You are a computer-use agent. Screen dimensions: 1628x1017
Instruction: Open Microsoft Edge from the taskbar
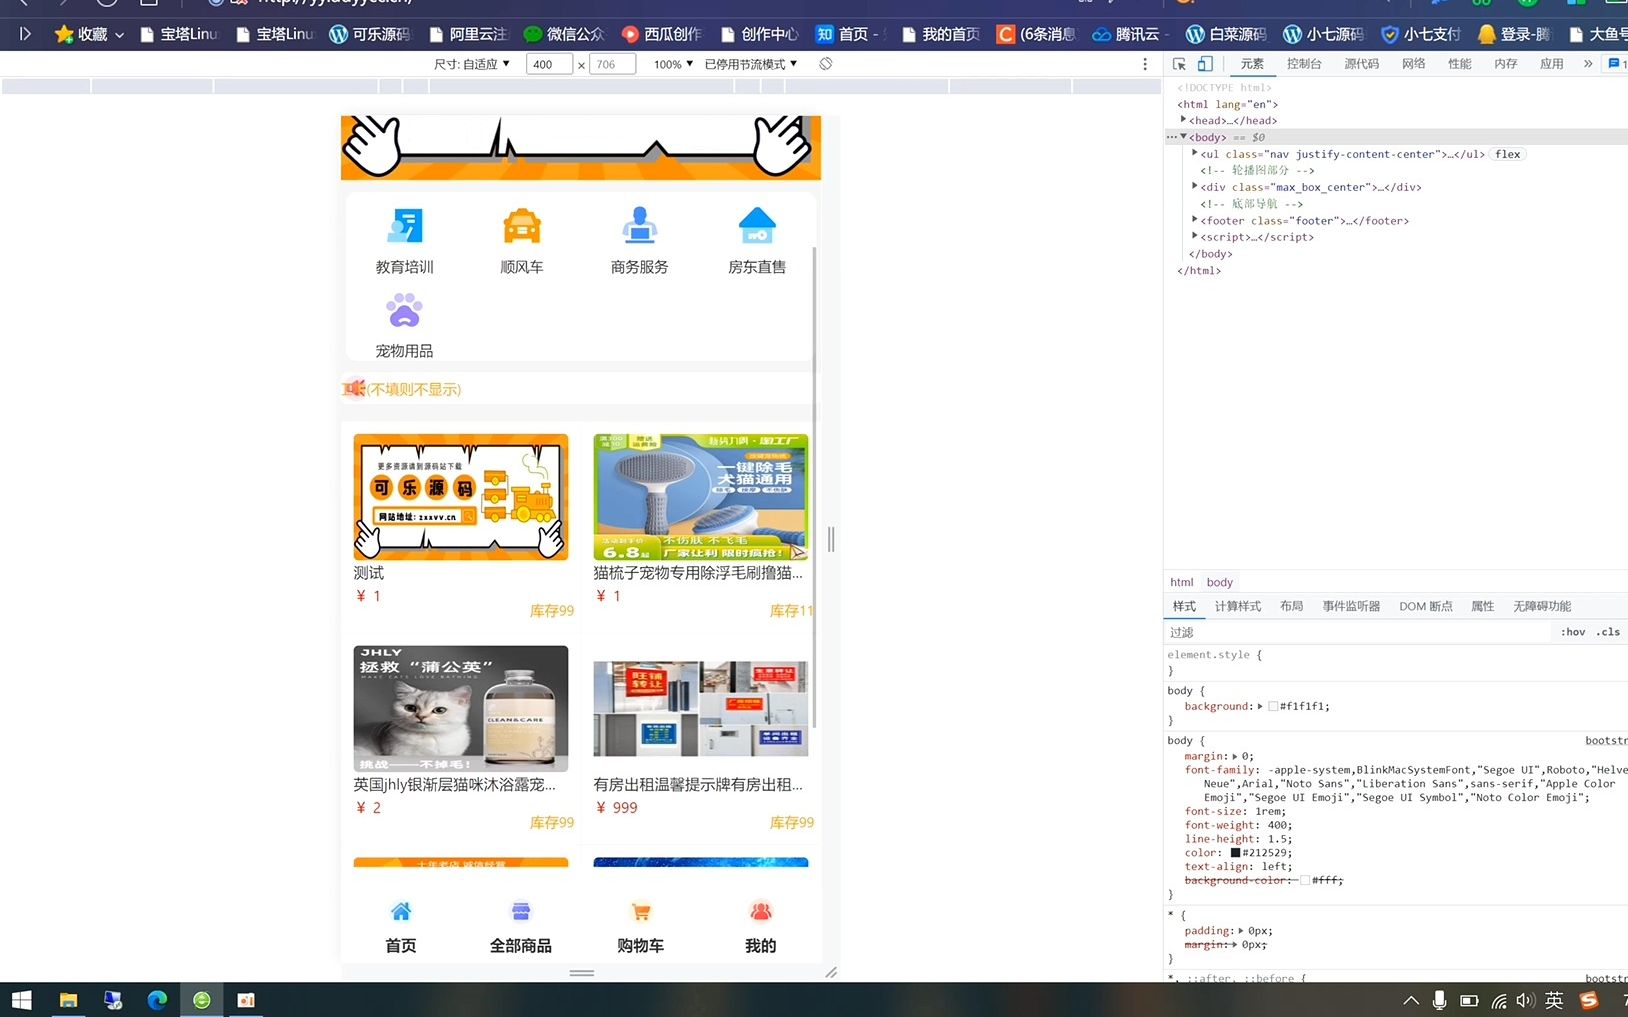[157, 1000]
